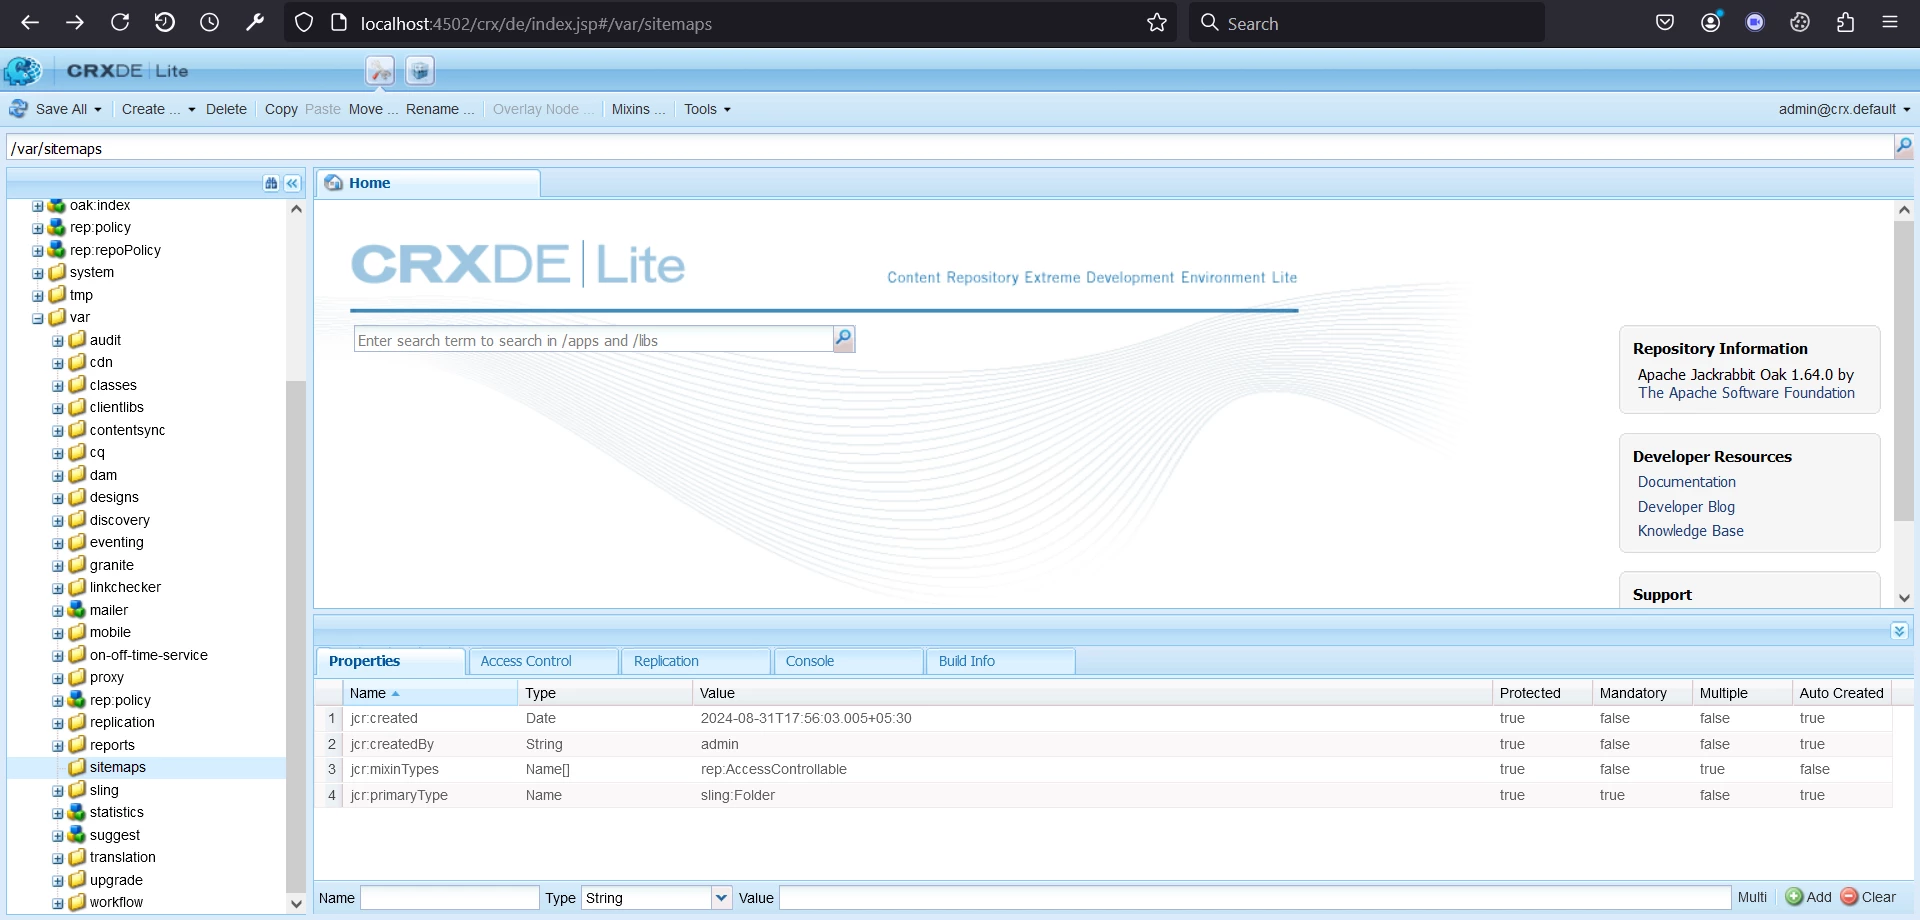Click the binoculars icon above the tree
1920x920 pixels.
pos(271,183)
